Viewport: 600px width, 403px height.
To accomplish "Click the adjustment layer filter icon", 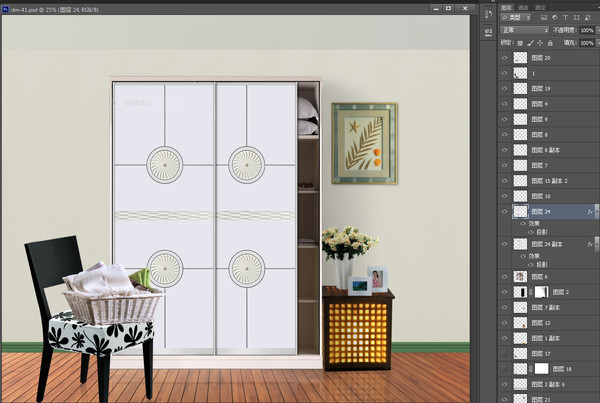I will coord(554,18).
